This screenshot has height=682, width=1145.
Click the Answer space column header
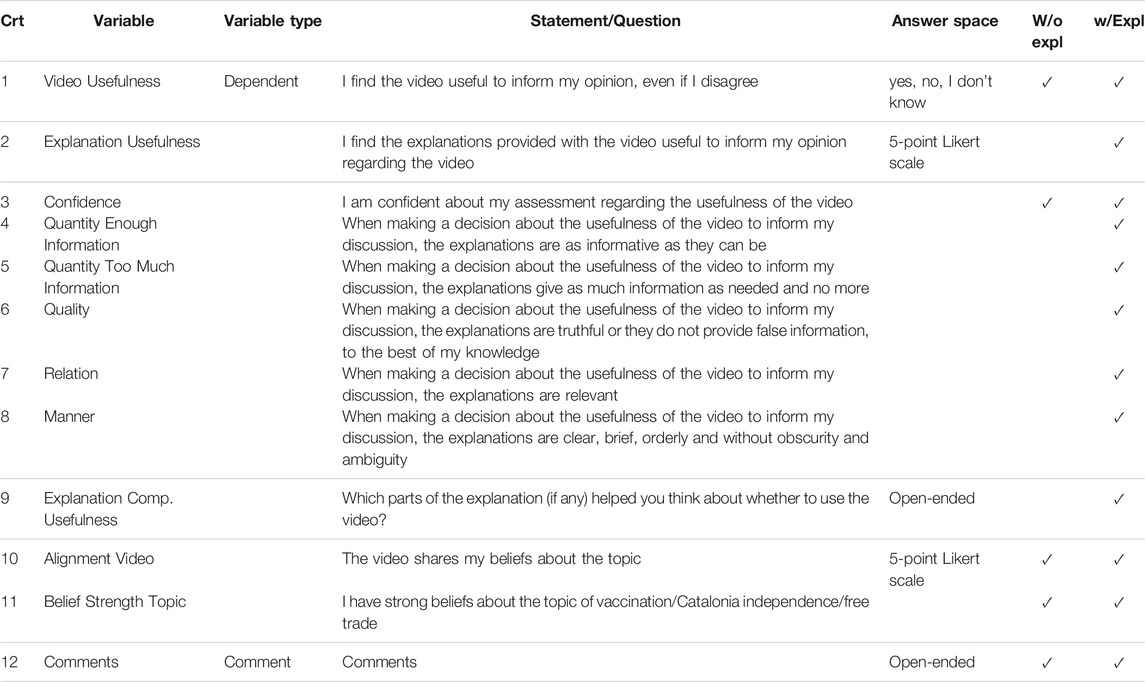coord(944,21)
